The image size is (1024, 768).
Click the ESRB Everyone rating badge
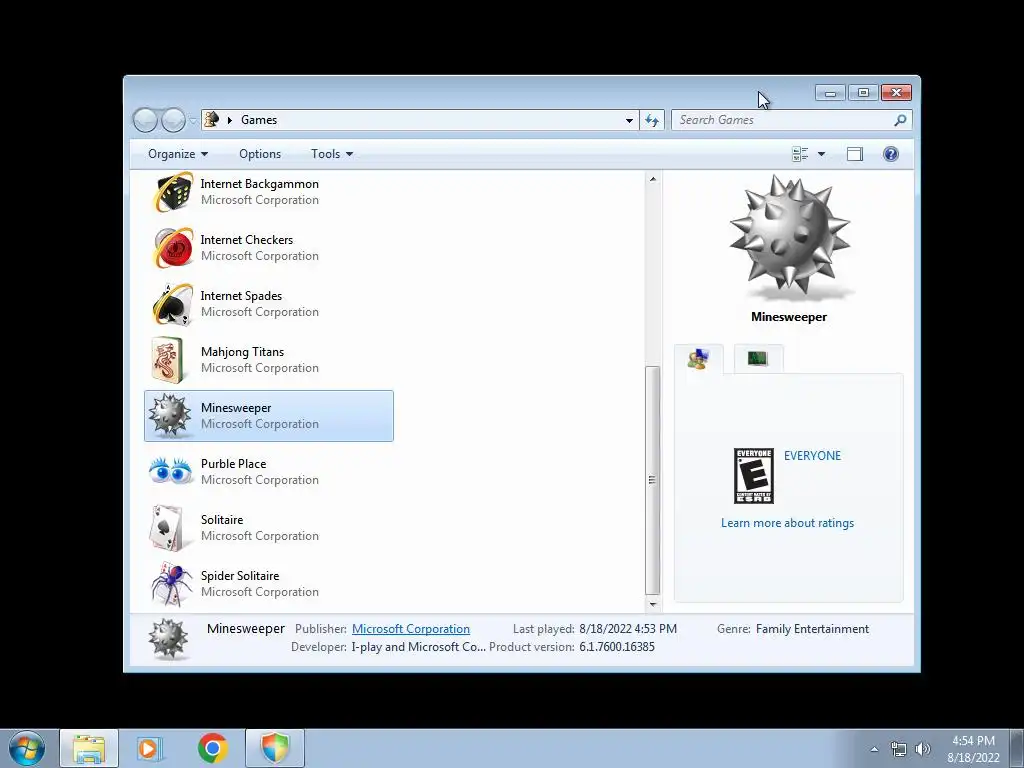[754, 476]
